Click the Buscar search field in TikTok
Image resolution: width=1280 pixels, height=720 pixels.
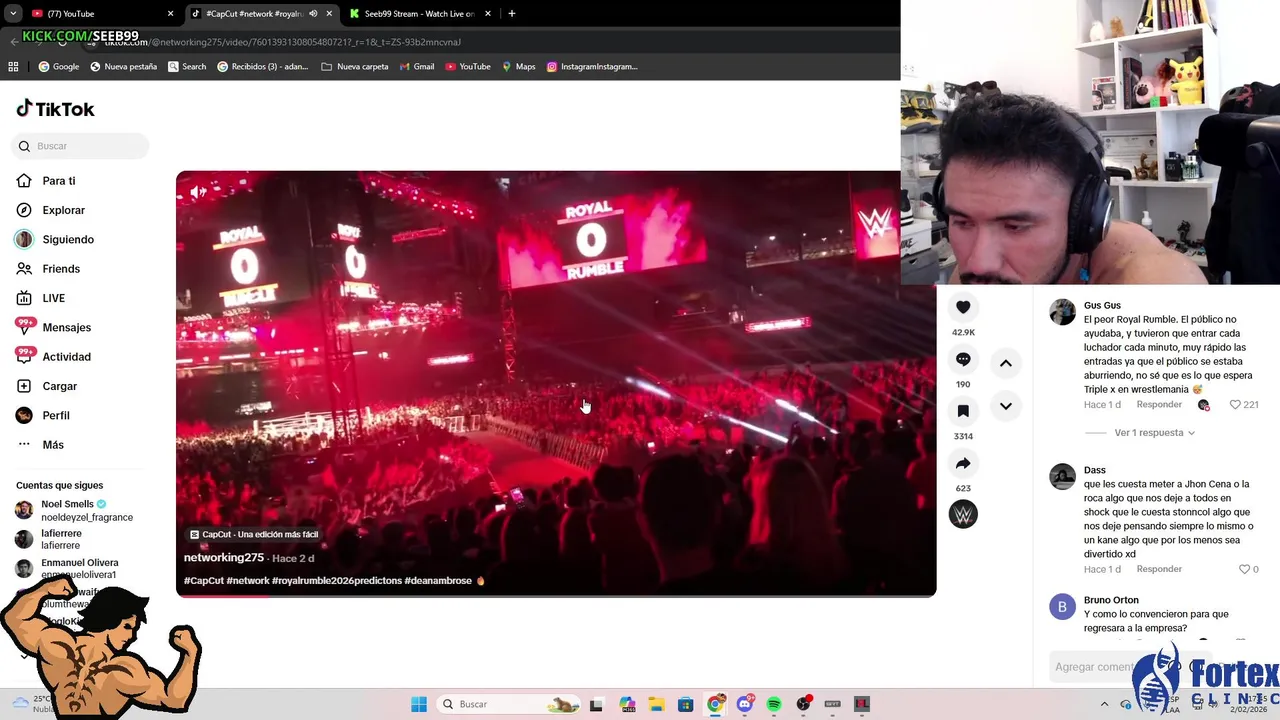[81, 146]
